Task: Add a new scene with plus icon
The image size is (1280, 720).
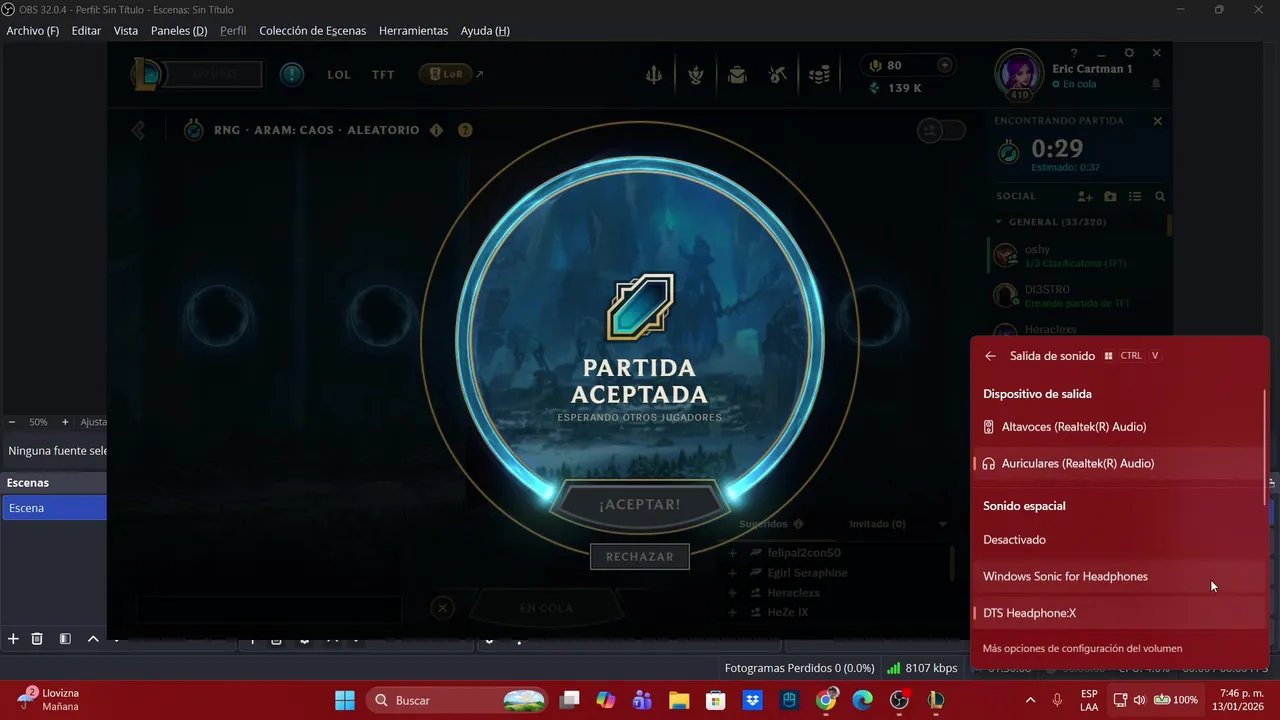Action: click(x=13, y=639)
